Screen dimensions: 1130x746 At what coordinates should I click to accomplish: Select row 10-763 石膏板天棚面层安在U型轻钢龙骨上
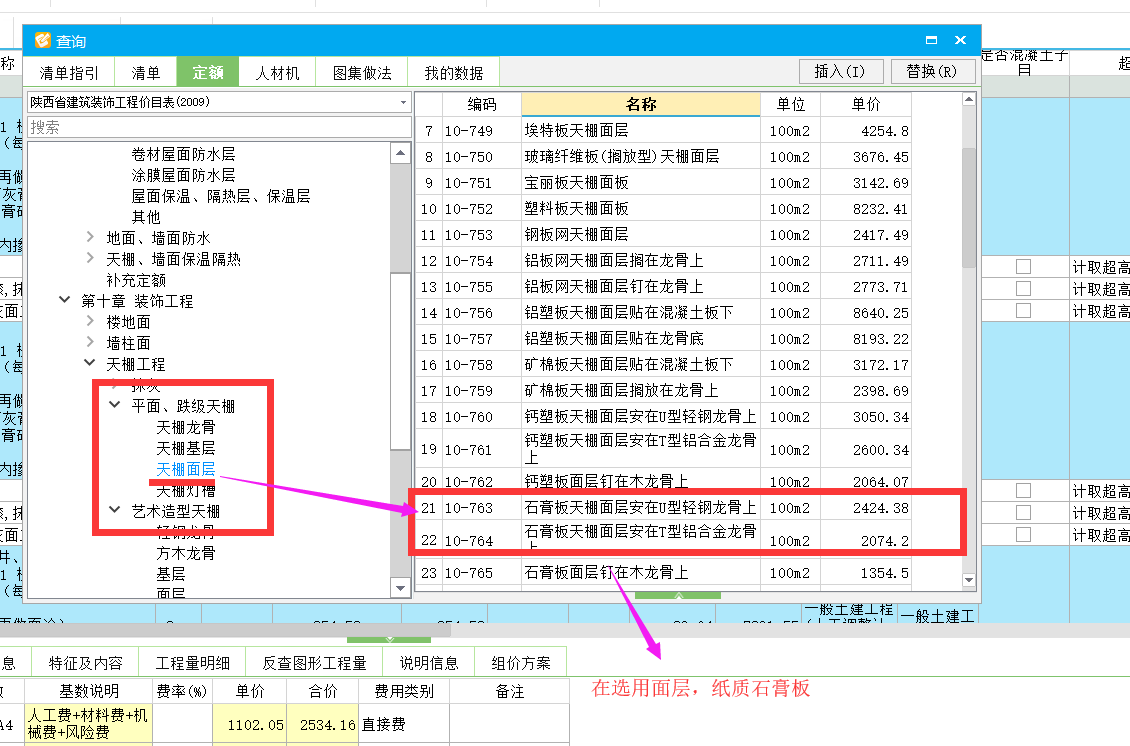[x=663, y=507]
